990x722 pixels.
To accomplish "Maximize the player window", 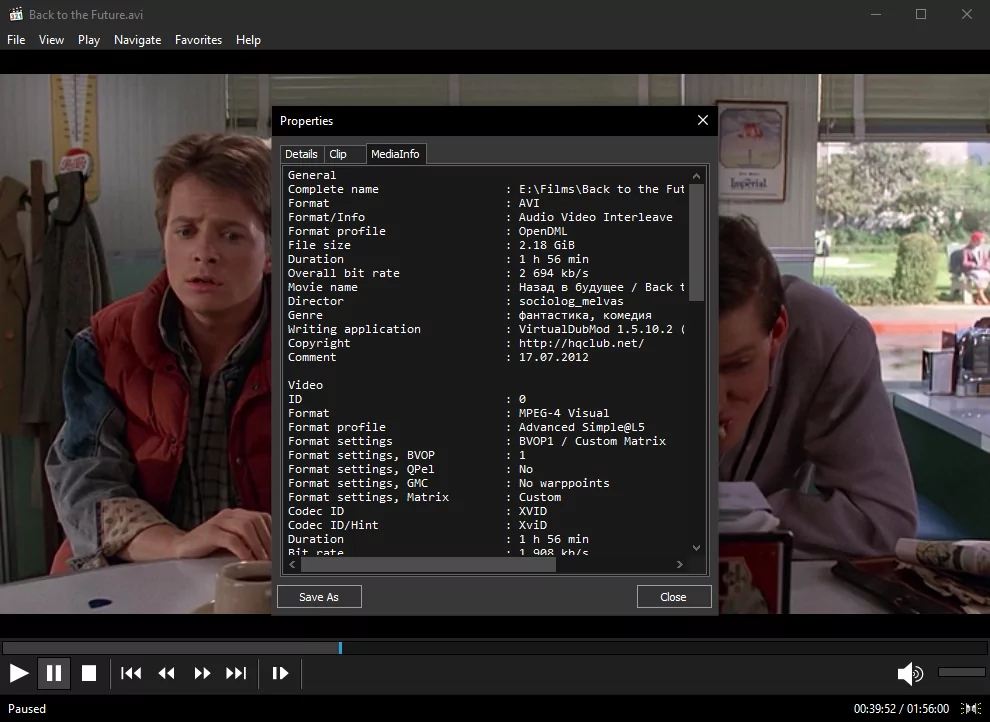I will (921, 14).
